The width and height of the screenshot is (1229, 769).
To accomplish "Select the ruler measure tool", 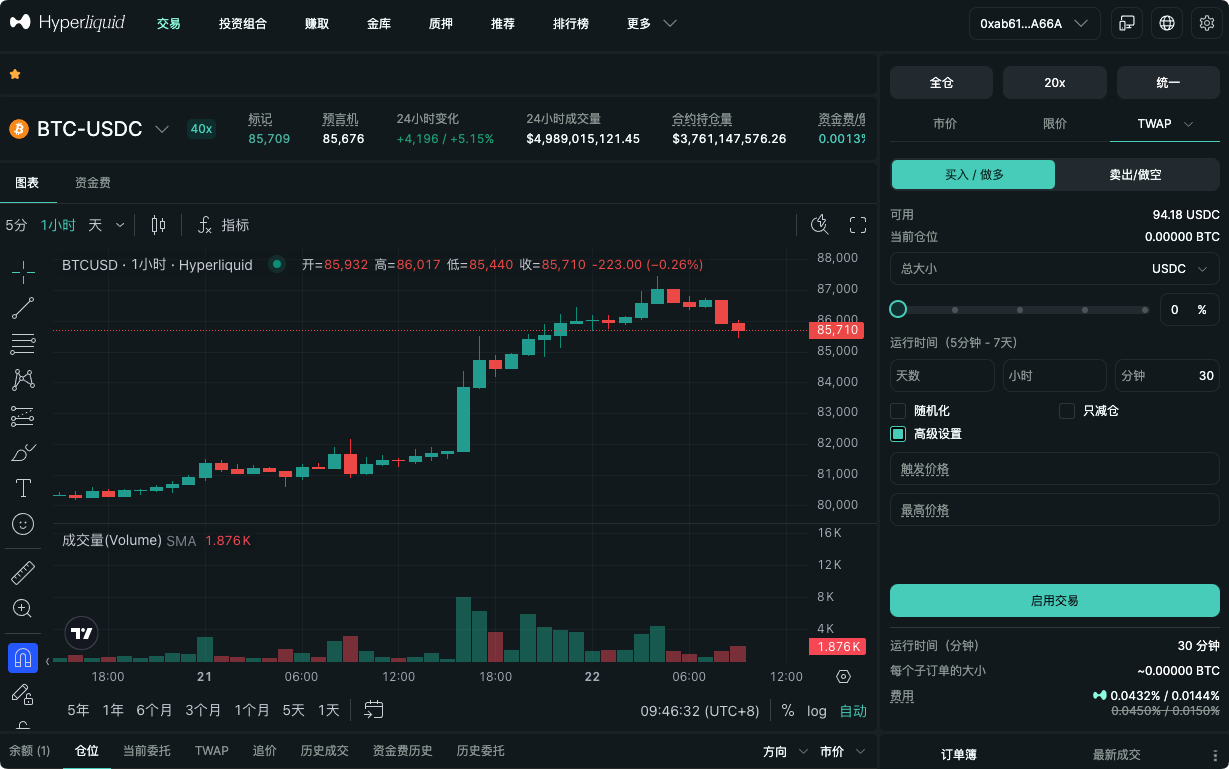I will (23, 573).
